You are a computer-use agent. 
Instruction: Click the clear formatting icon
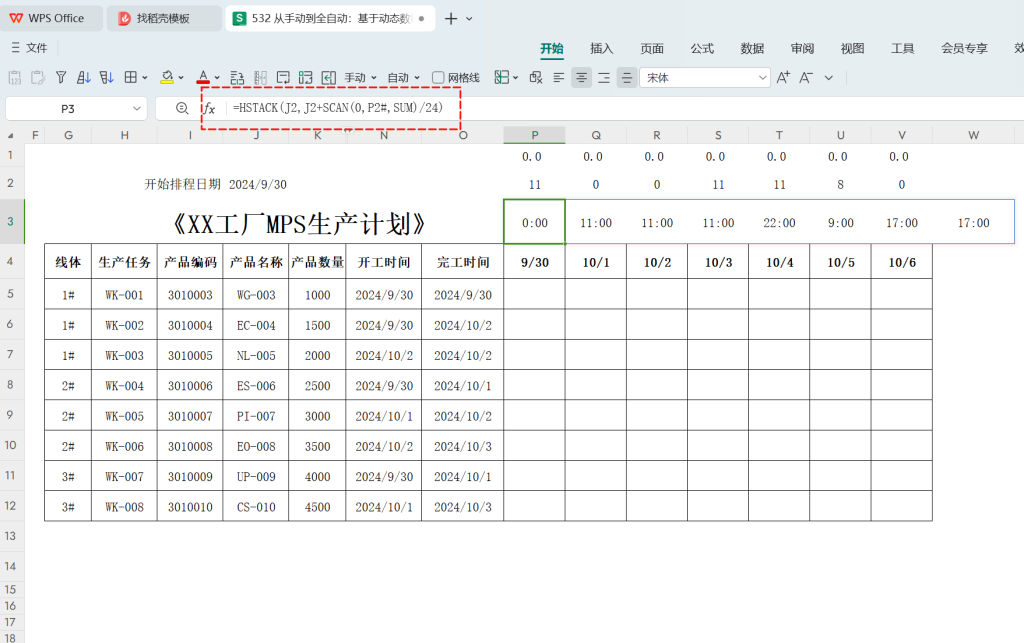[x=536, y=78]
